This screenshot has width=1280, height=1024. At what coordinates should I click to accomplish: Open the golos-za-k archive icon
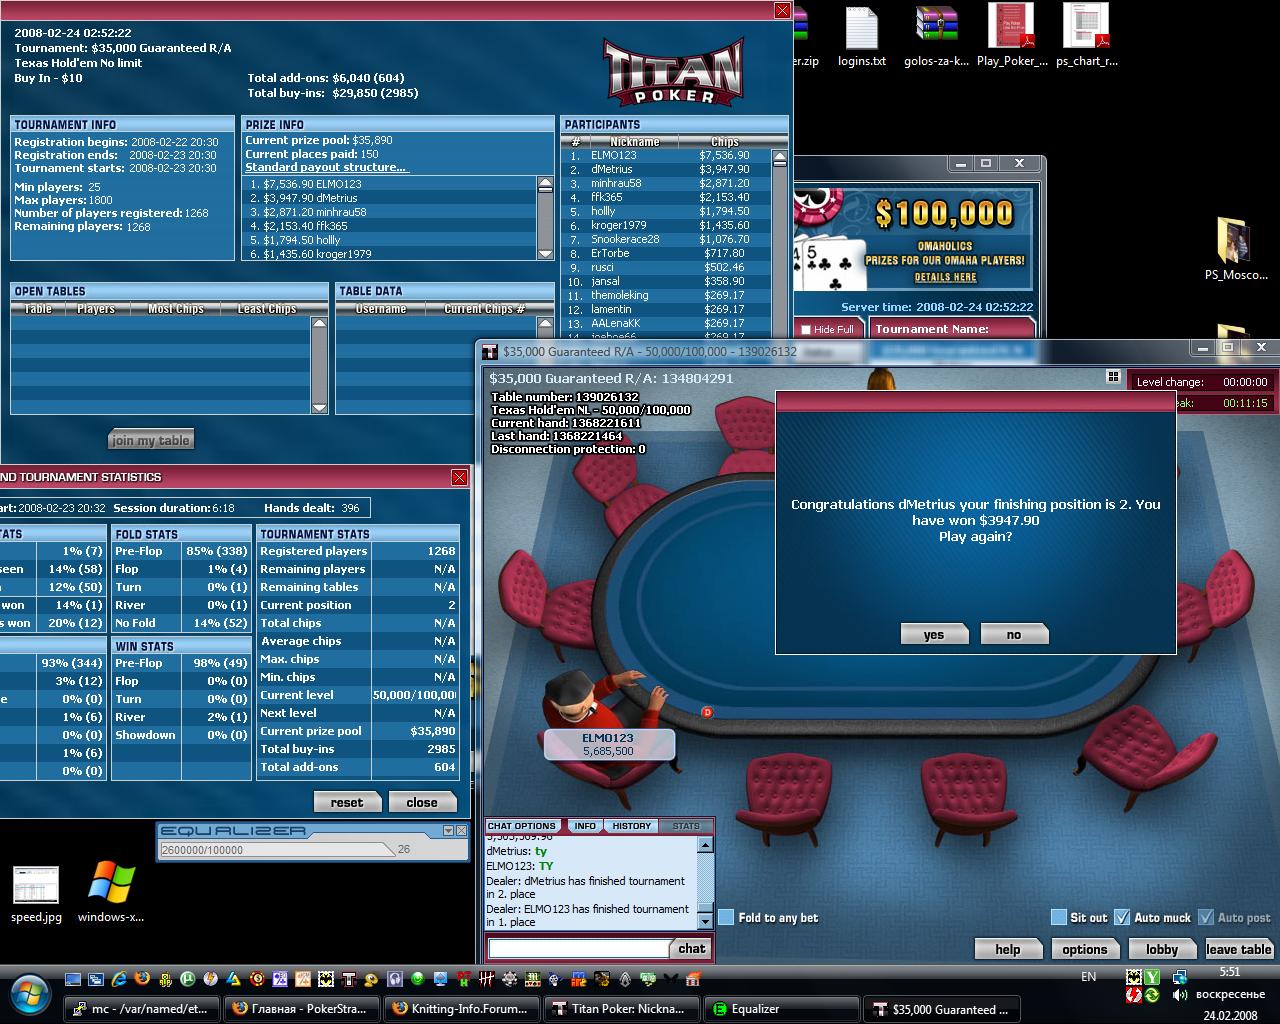click(936, 35)
